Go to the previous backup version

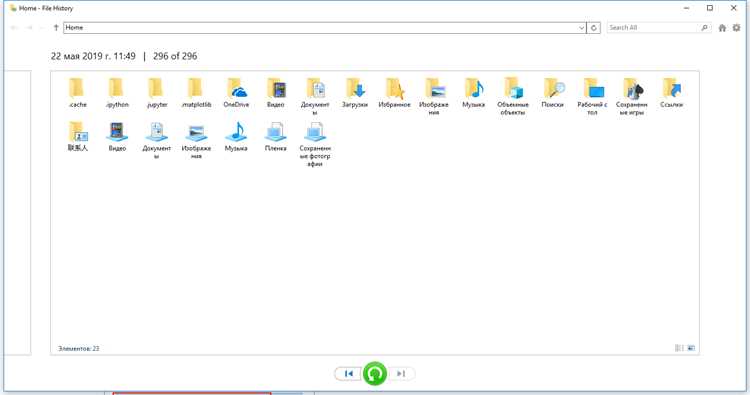348,373
